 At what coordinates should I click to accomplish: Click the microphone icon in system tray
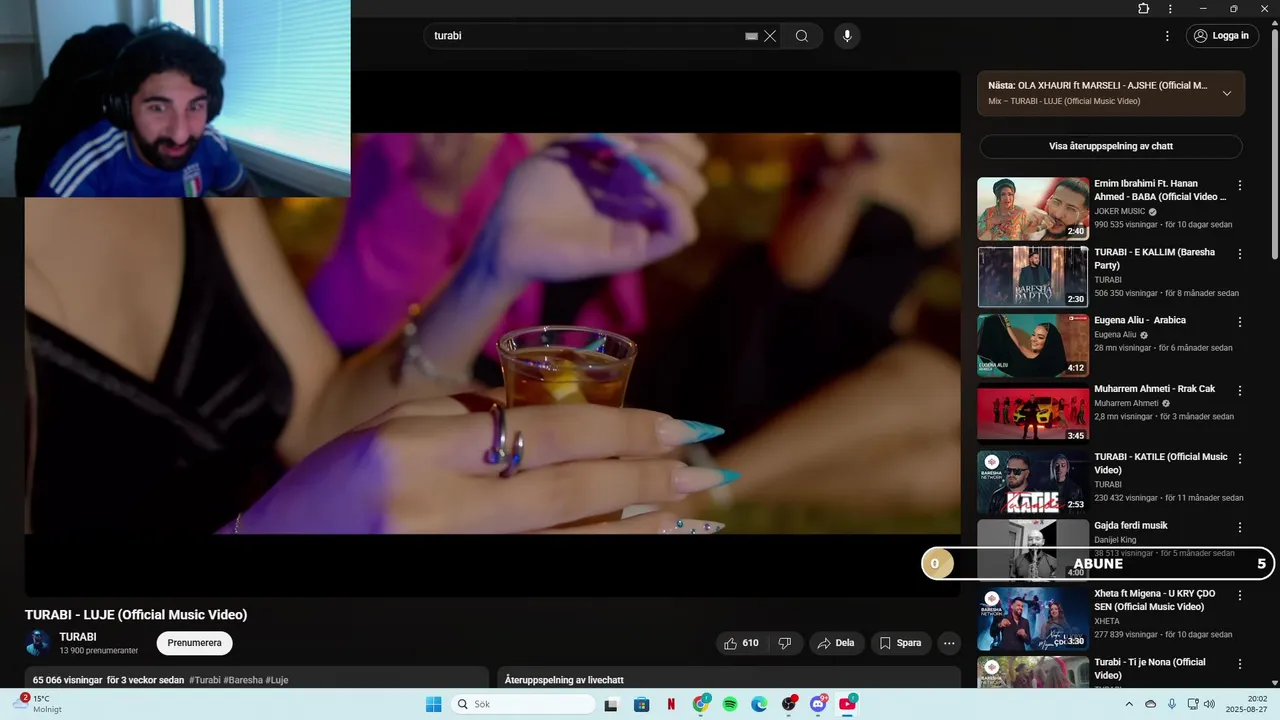pyautogui.click(x=1172, y=704)
